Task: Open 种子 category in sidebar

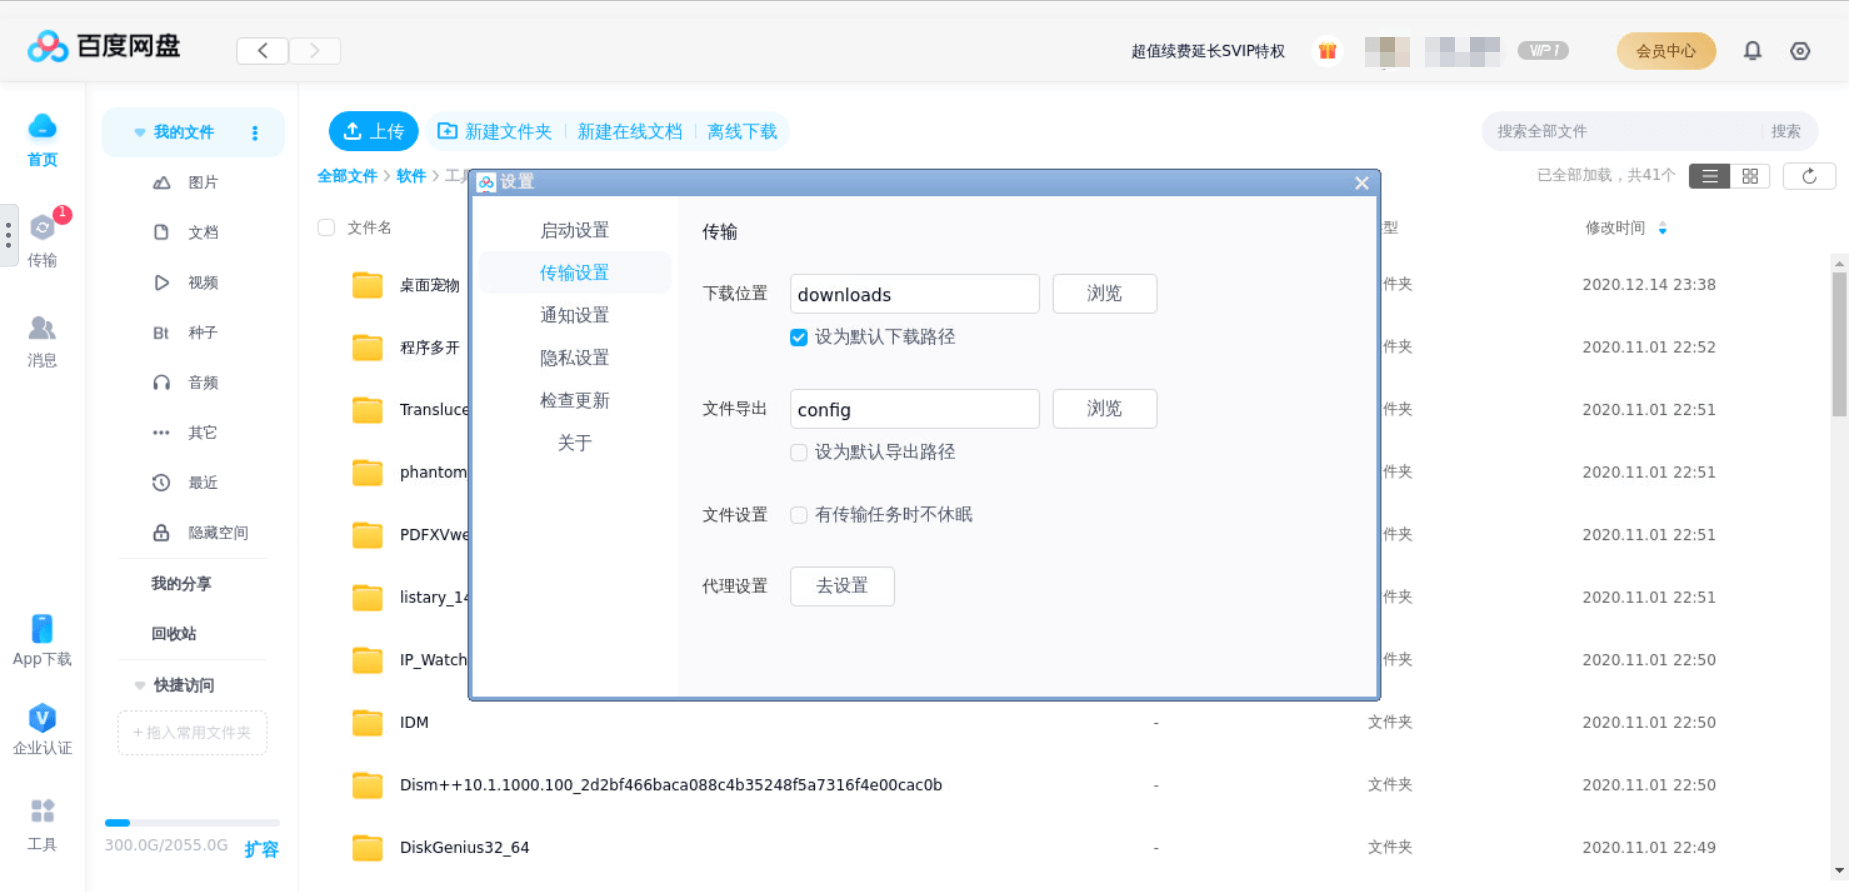Action: pyautogui.click(x=185, y=332)
